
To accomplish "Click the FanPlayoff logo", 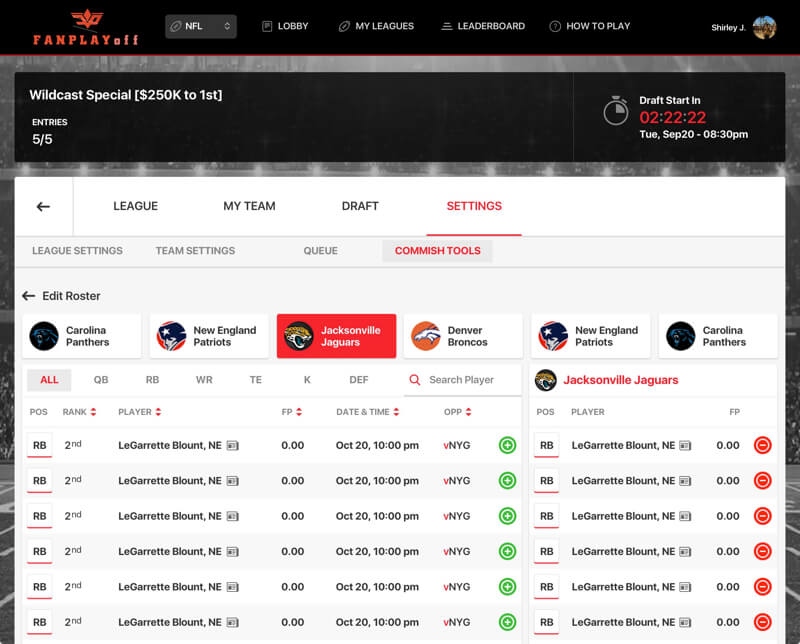I will 86,27.
